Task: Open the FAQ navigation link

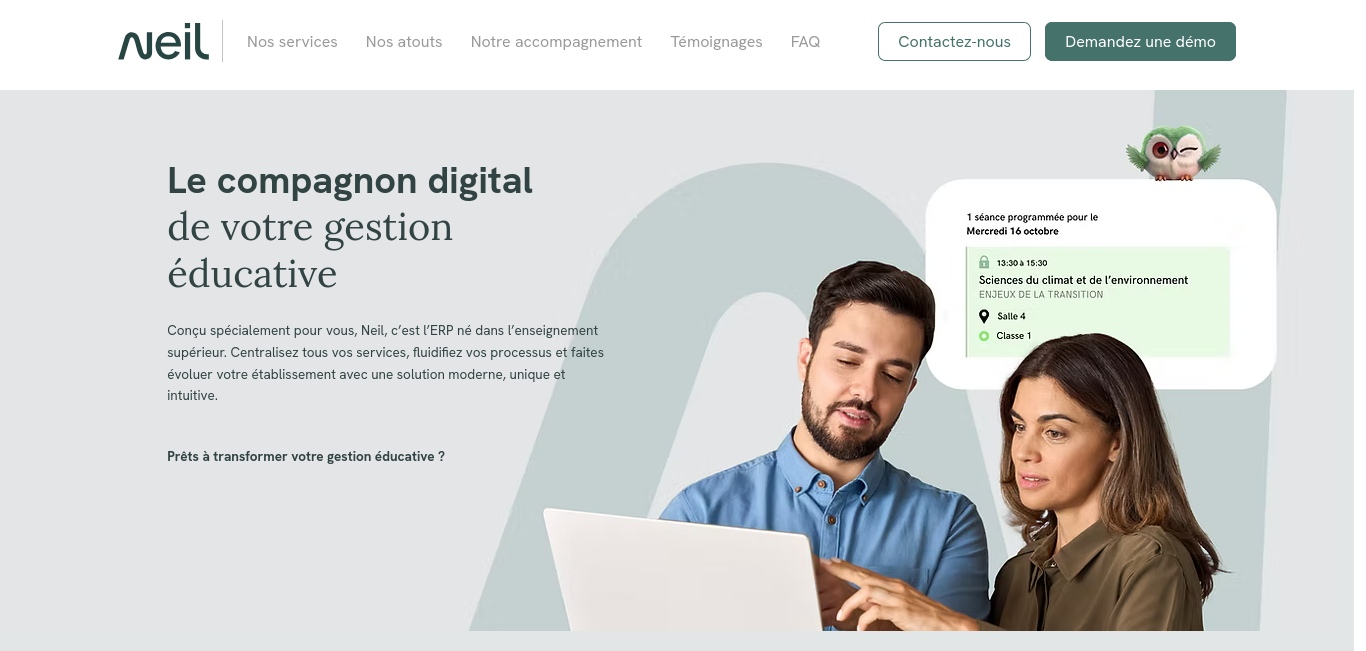Action: (805, 42)
